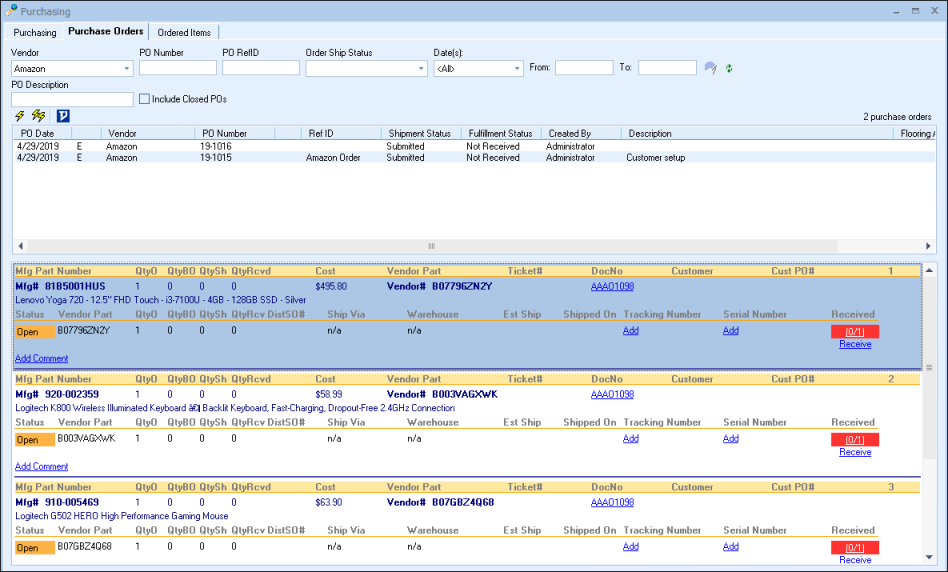Image resolution: width=948 pixels, height=572 pixels.
Task: Switch to the Purchasing tab
Action: [35, 32]
